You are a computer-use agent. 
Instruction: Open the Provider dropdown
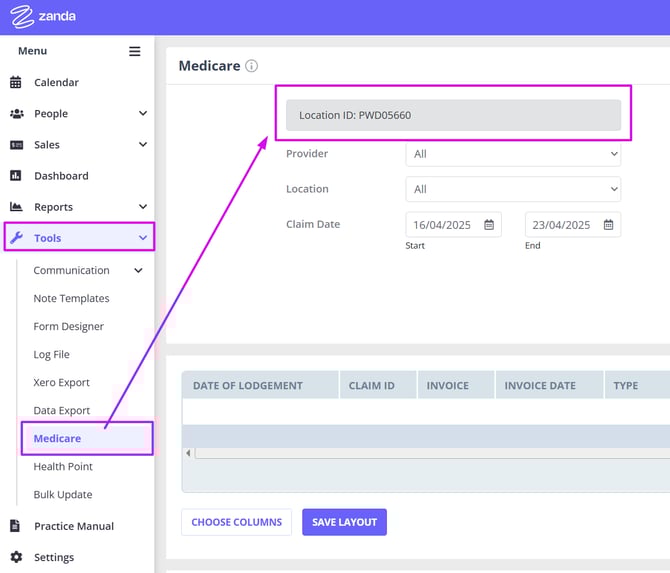(x=513, y=154)
